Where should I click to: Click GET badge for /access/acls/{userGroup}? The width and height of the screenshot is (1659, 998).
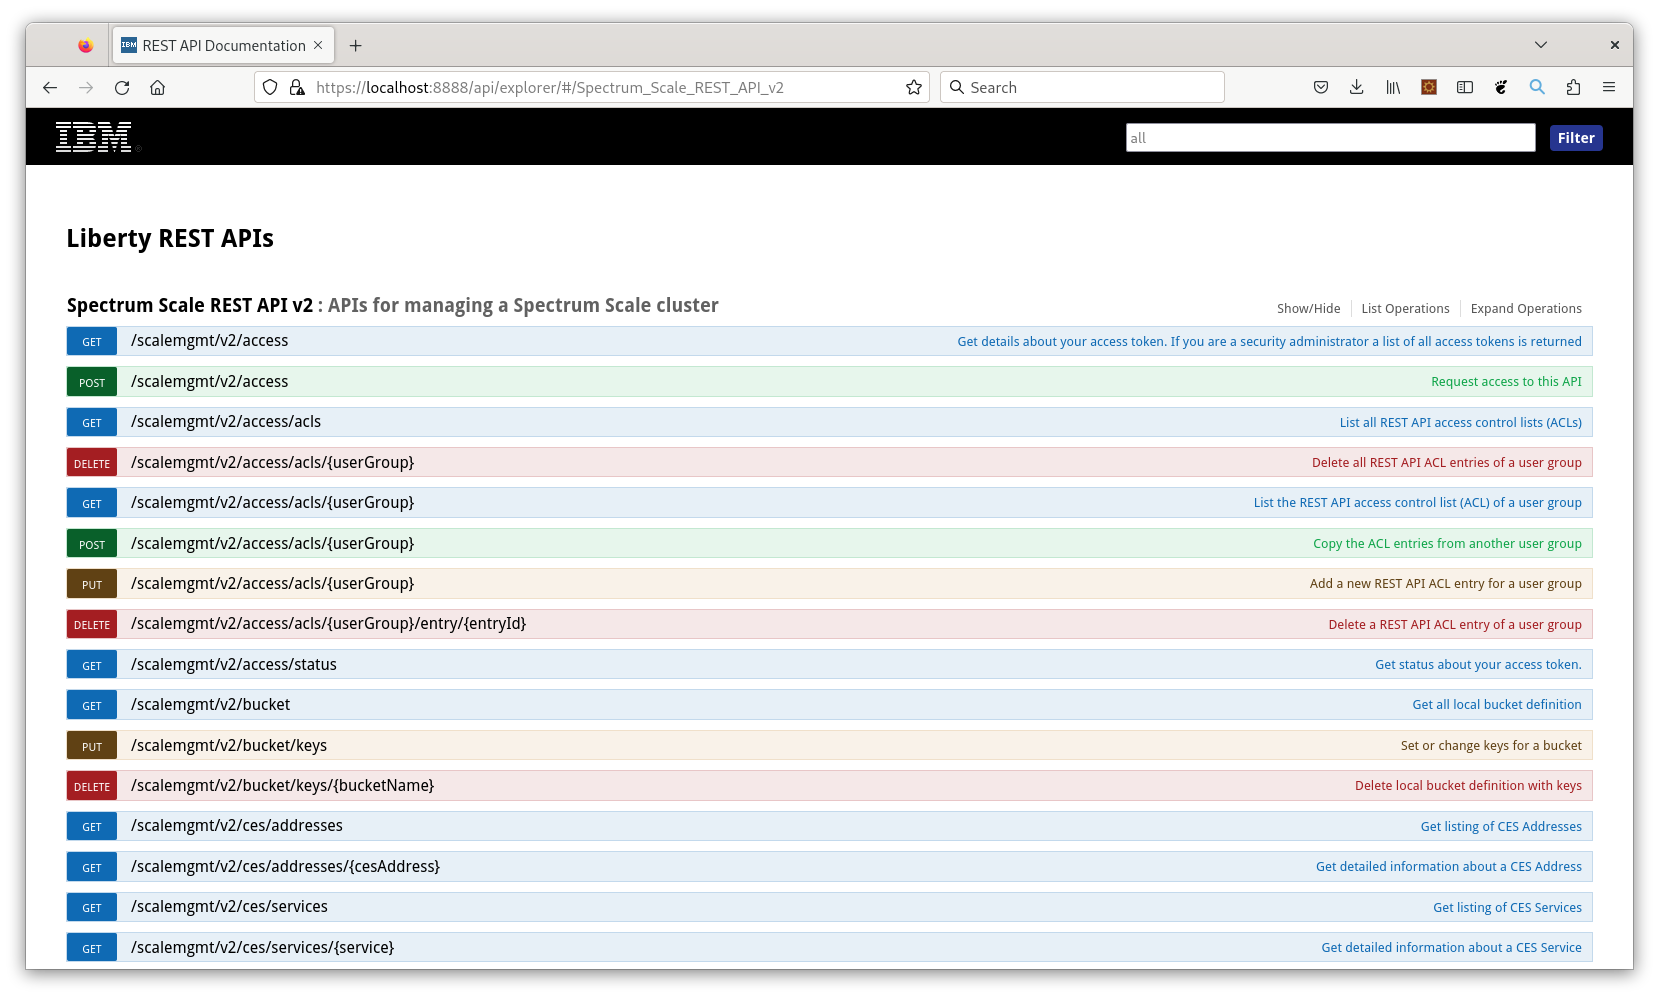tap(92, 503)
